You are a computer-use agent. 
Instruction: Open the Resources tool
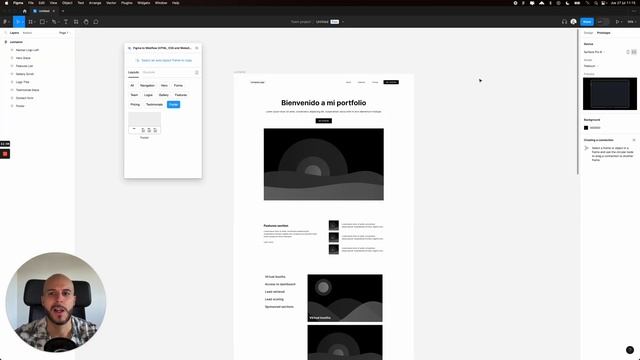point(76,22)
